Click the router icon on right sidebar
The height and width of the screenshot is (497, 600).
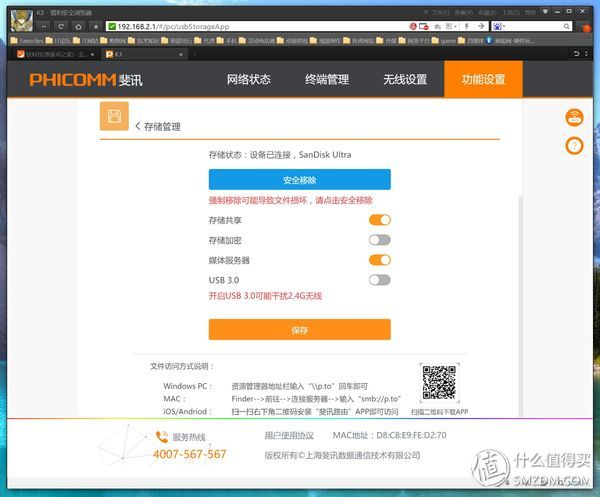pyautogui.click(x=574, y=117)
